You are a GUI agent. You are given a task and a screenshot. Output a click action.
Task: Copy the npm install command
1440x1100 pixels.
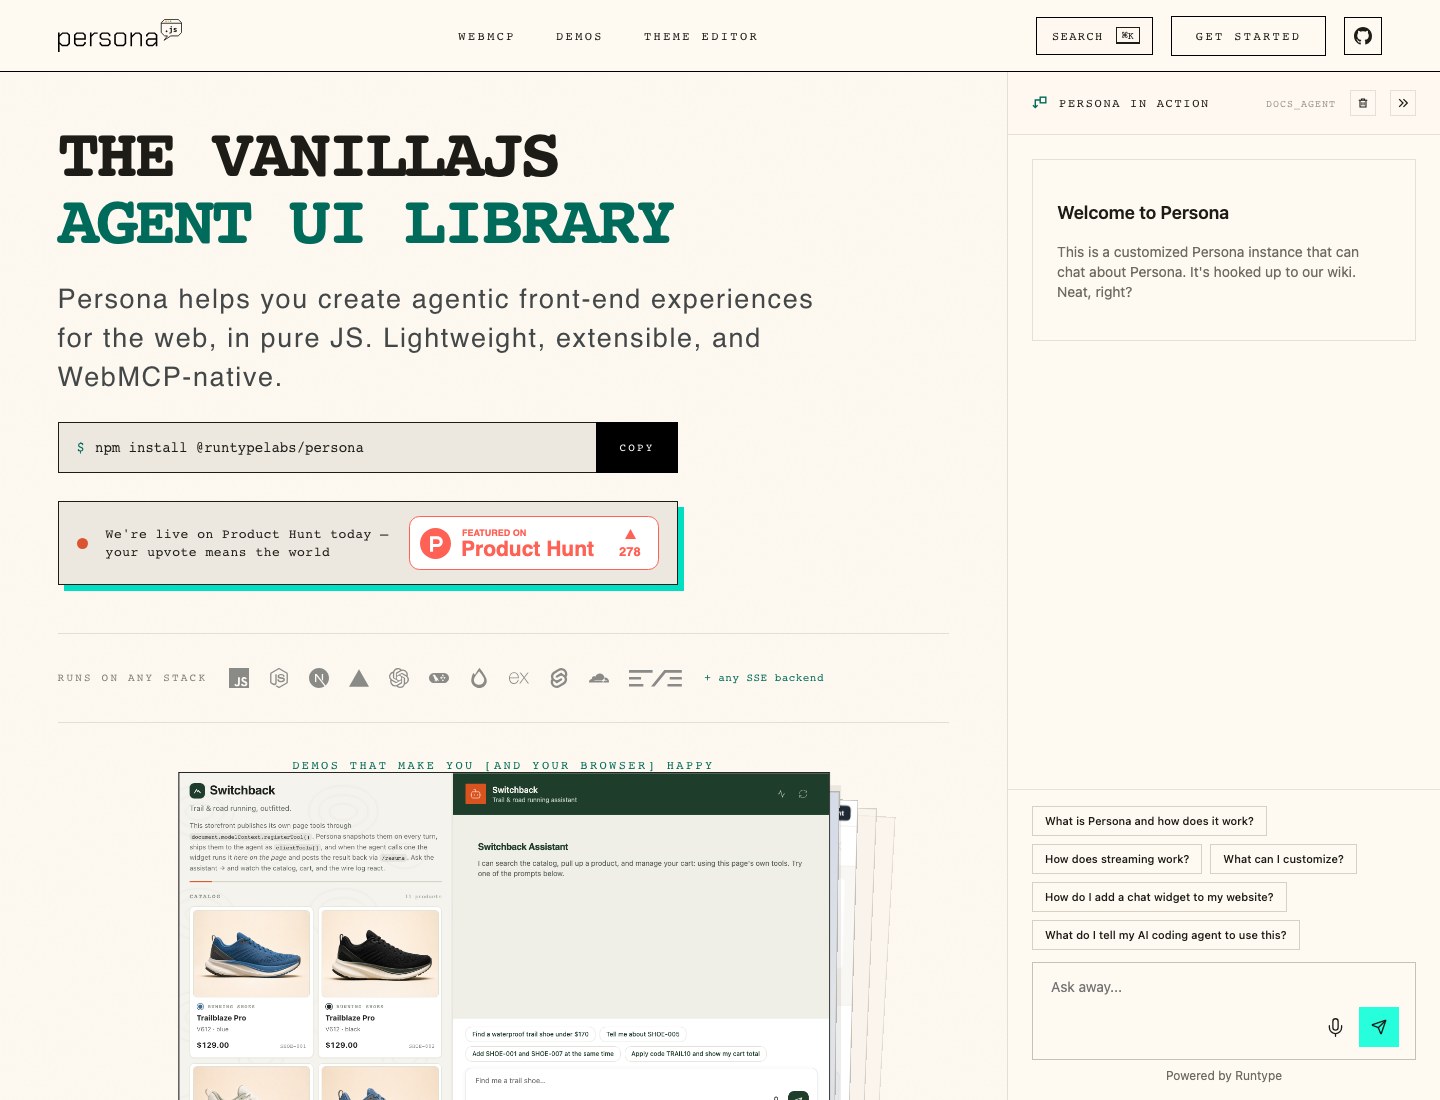click(636, 448)
